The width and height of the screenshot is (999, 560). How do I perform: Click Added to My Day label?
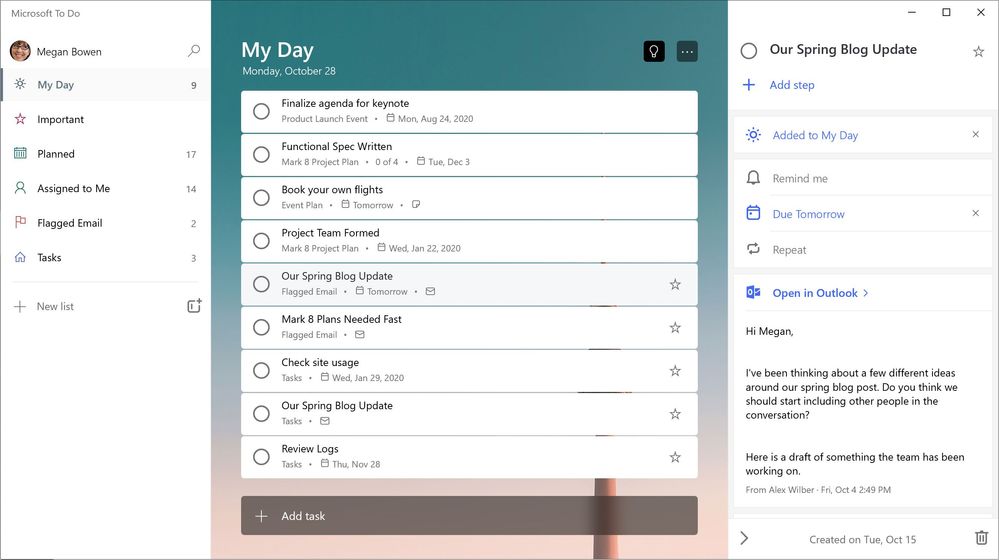point(815,135)
